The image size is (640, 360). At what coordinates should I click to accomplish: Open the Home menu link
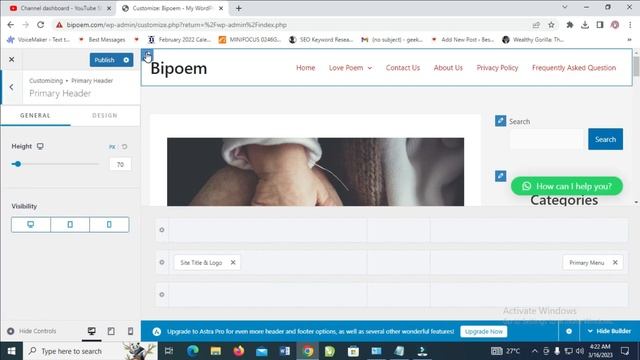click(305, 68)
